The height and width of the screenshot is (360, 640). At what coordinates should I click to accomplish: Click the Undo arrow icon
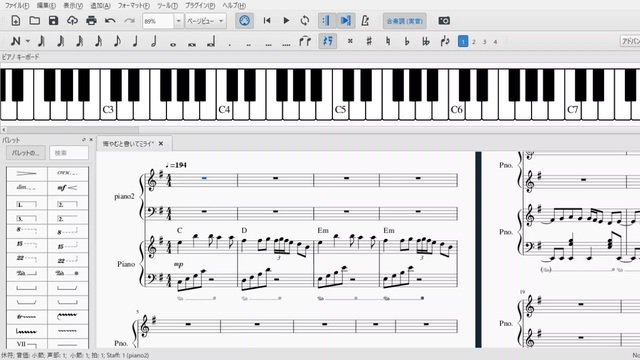(x=110, y=20)
